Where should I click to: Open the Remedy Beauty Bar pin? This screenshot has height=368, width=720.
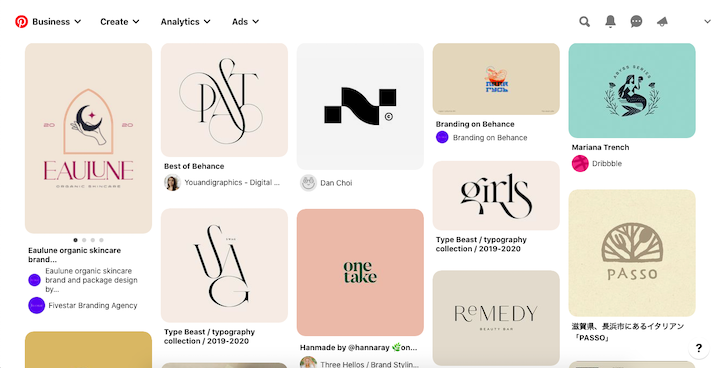[x=496, y=317]
